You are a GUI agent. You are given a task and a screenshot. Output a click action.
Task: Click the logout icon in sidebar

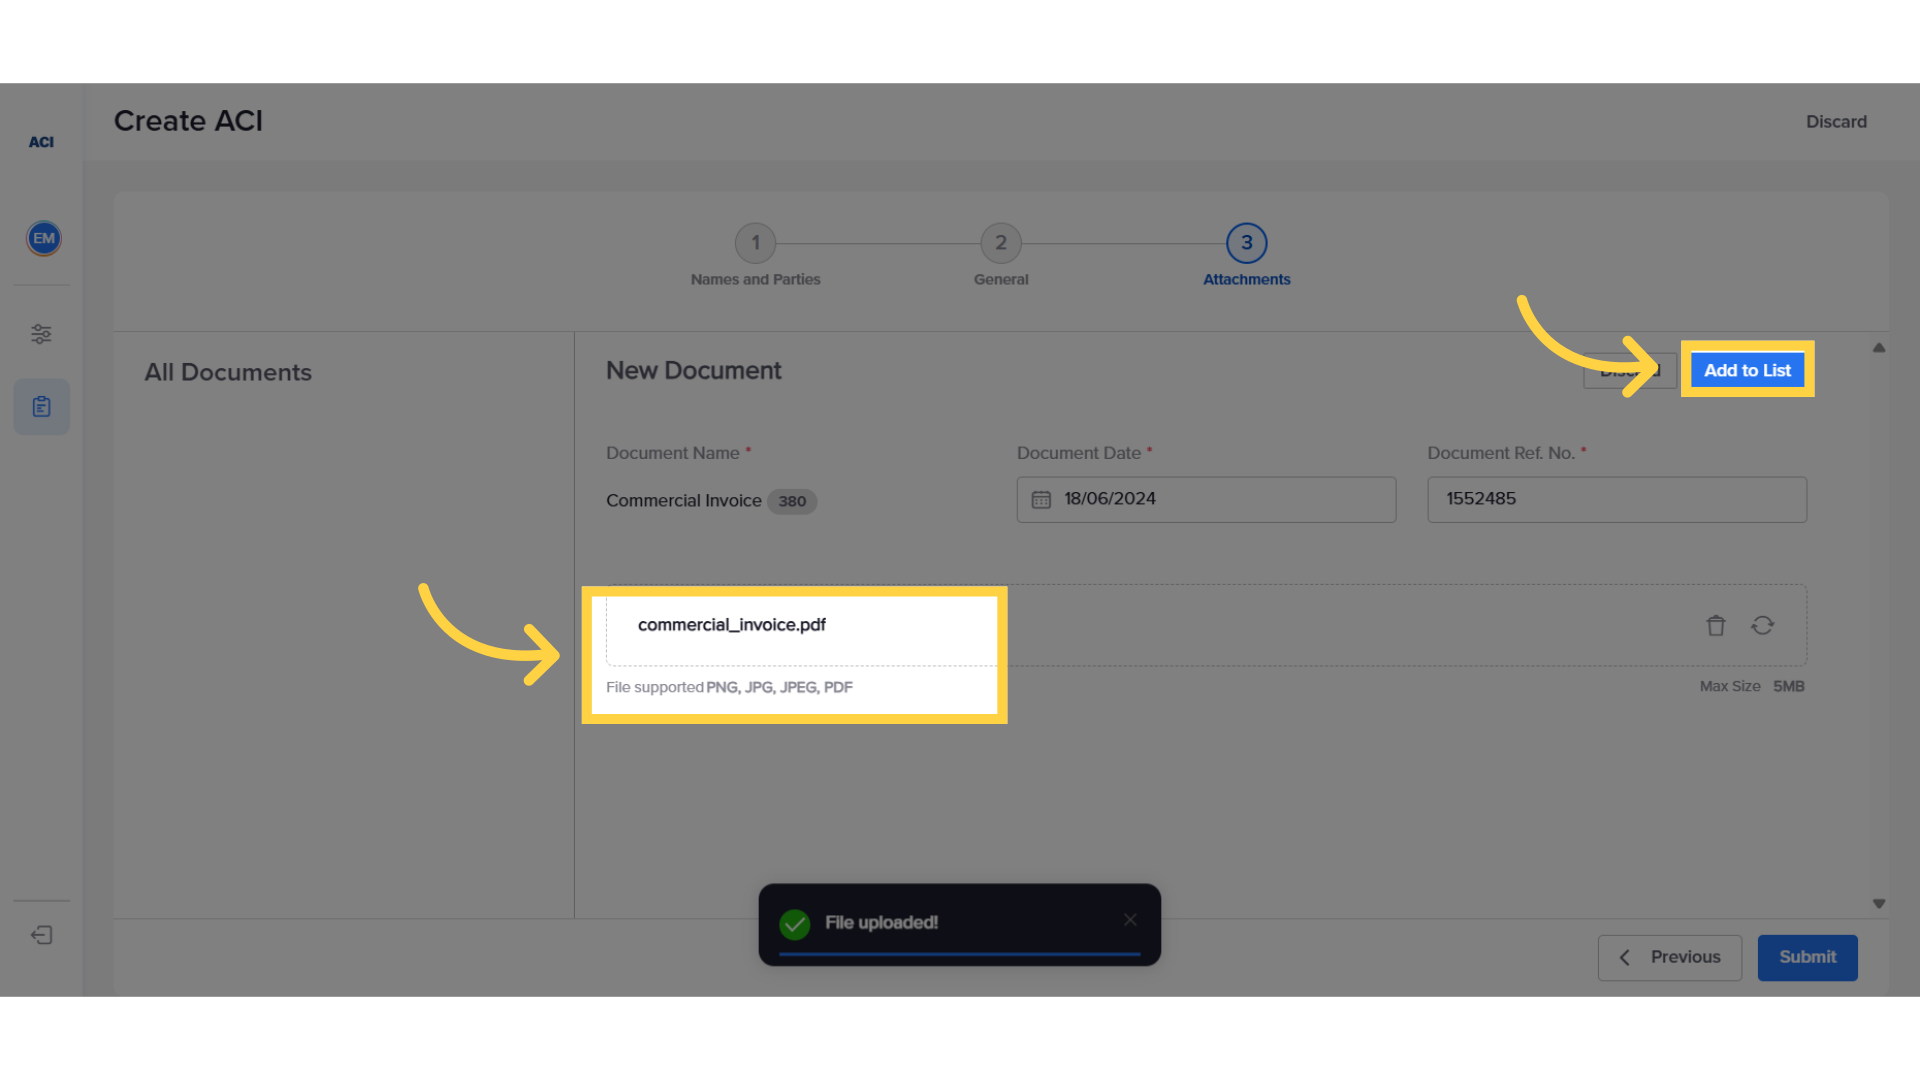[x=41, y=935]
